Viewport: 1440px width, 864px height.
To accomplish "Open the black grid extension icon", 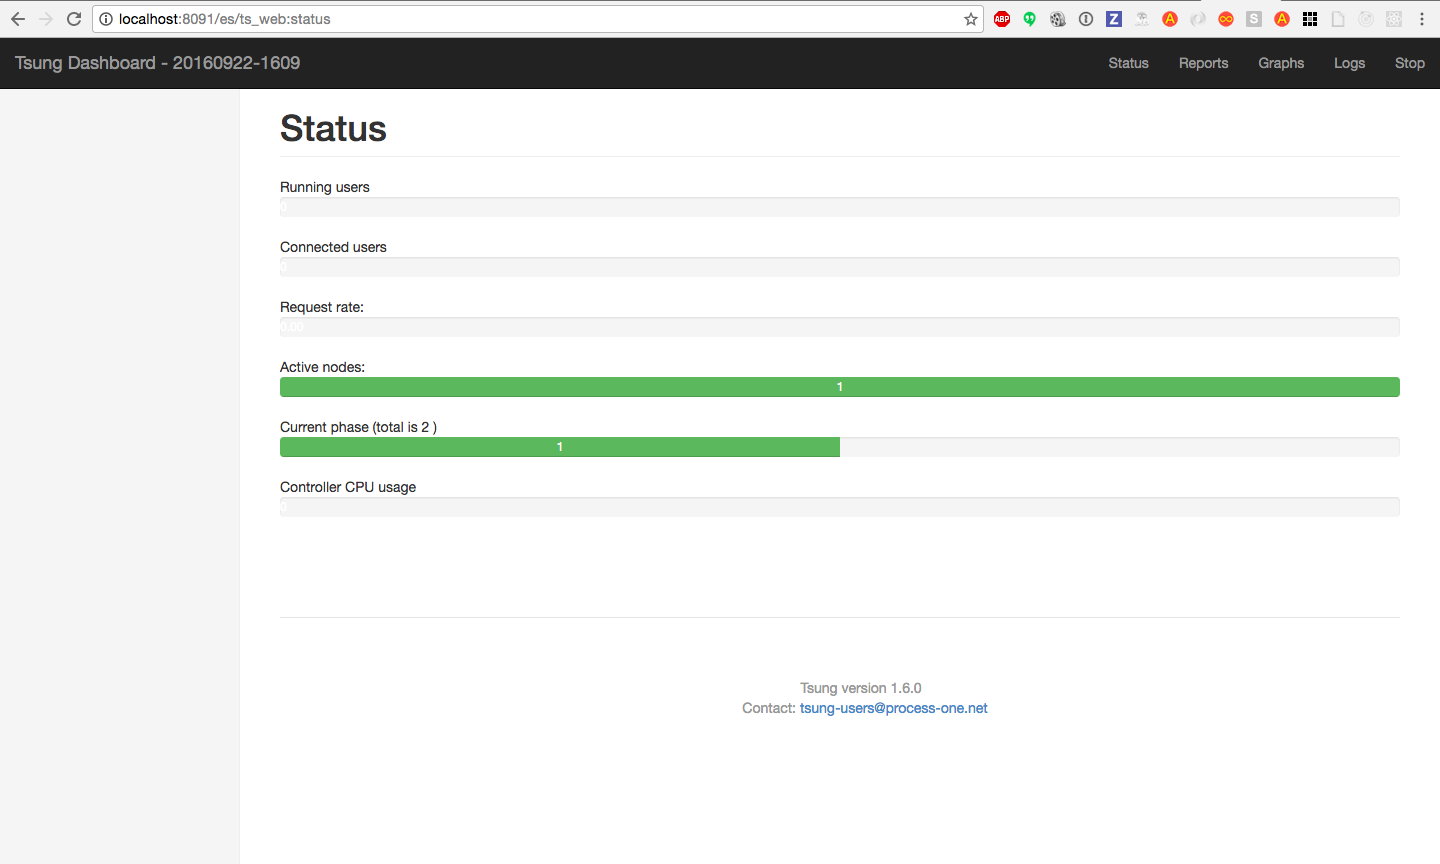I will (x=1310, y=19).
